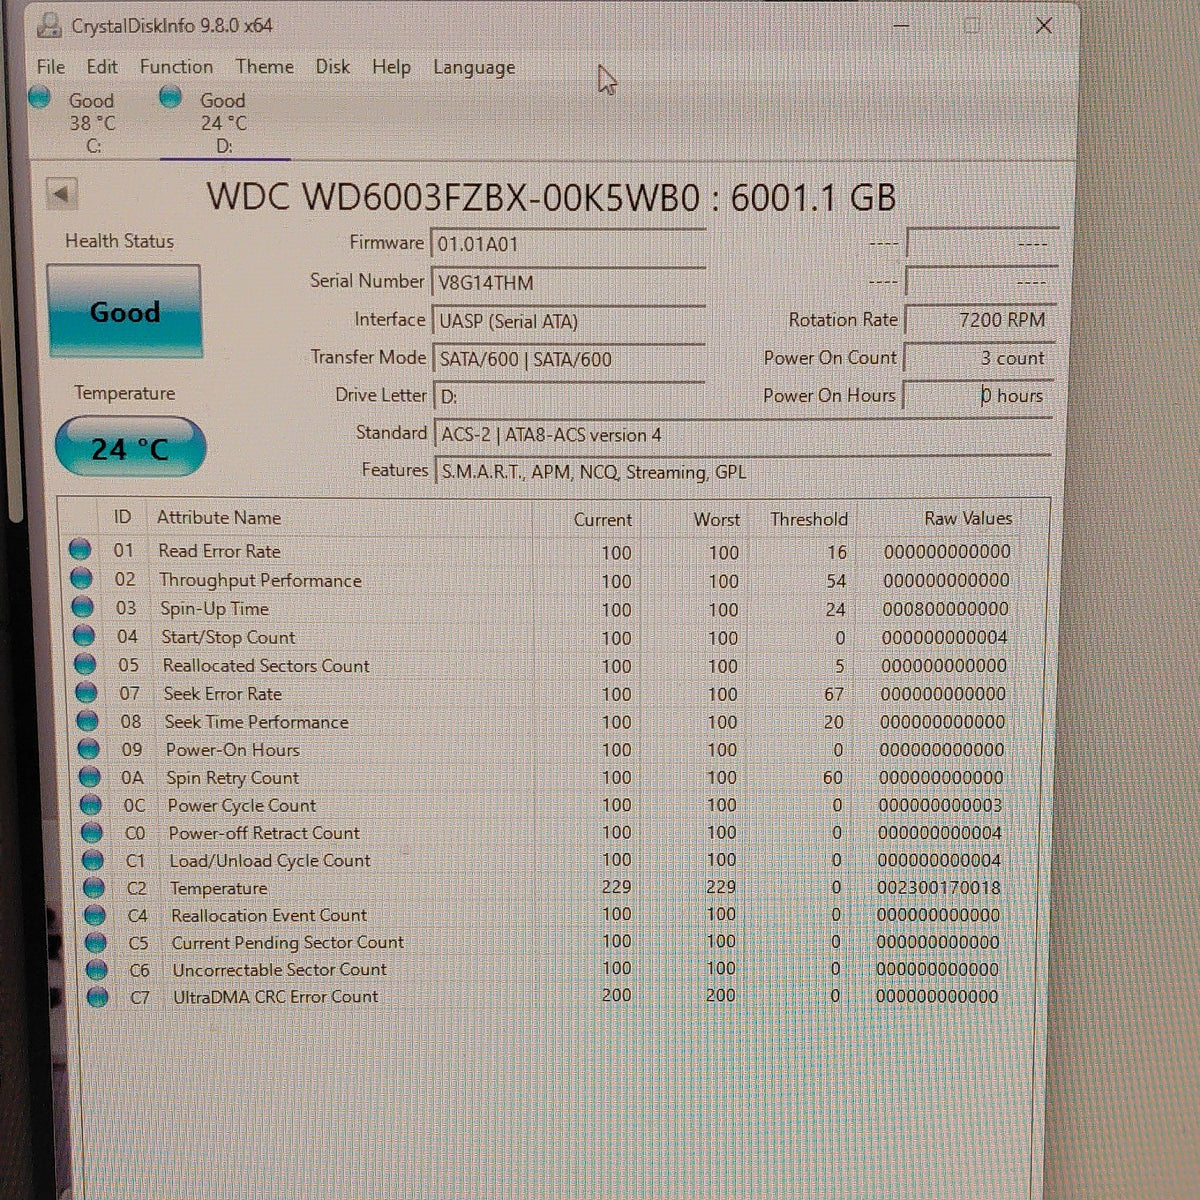Click the Rotation Rate value 7200 RPM

point(978,320)
